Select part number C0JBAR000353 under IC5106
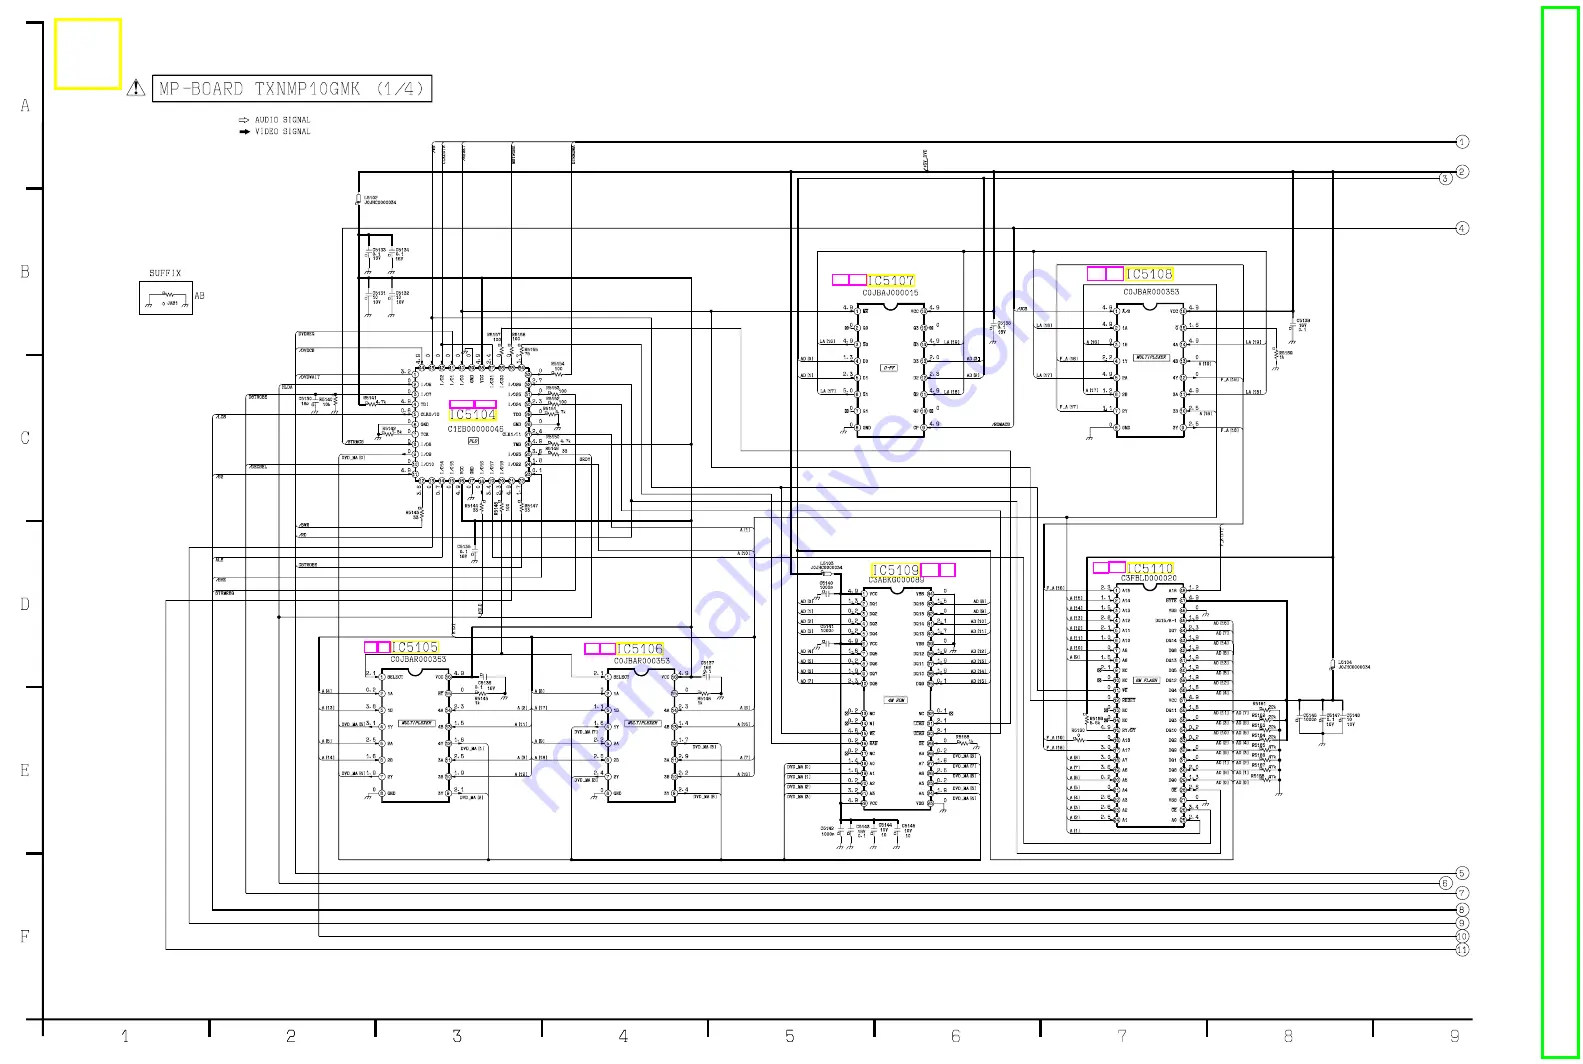The image size is (1583, 1064). point(642,661)
